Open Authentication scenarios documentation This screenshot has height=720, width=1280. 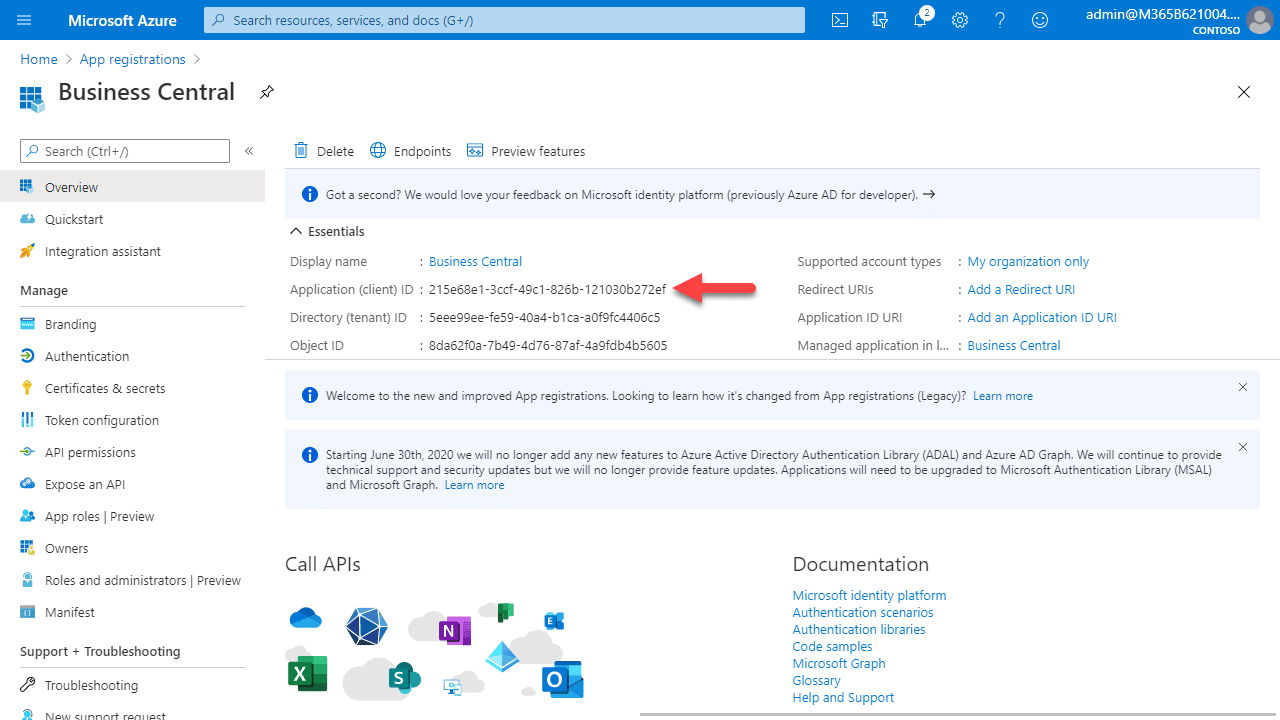click(x=863, y=612)
